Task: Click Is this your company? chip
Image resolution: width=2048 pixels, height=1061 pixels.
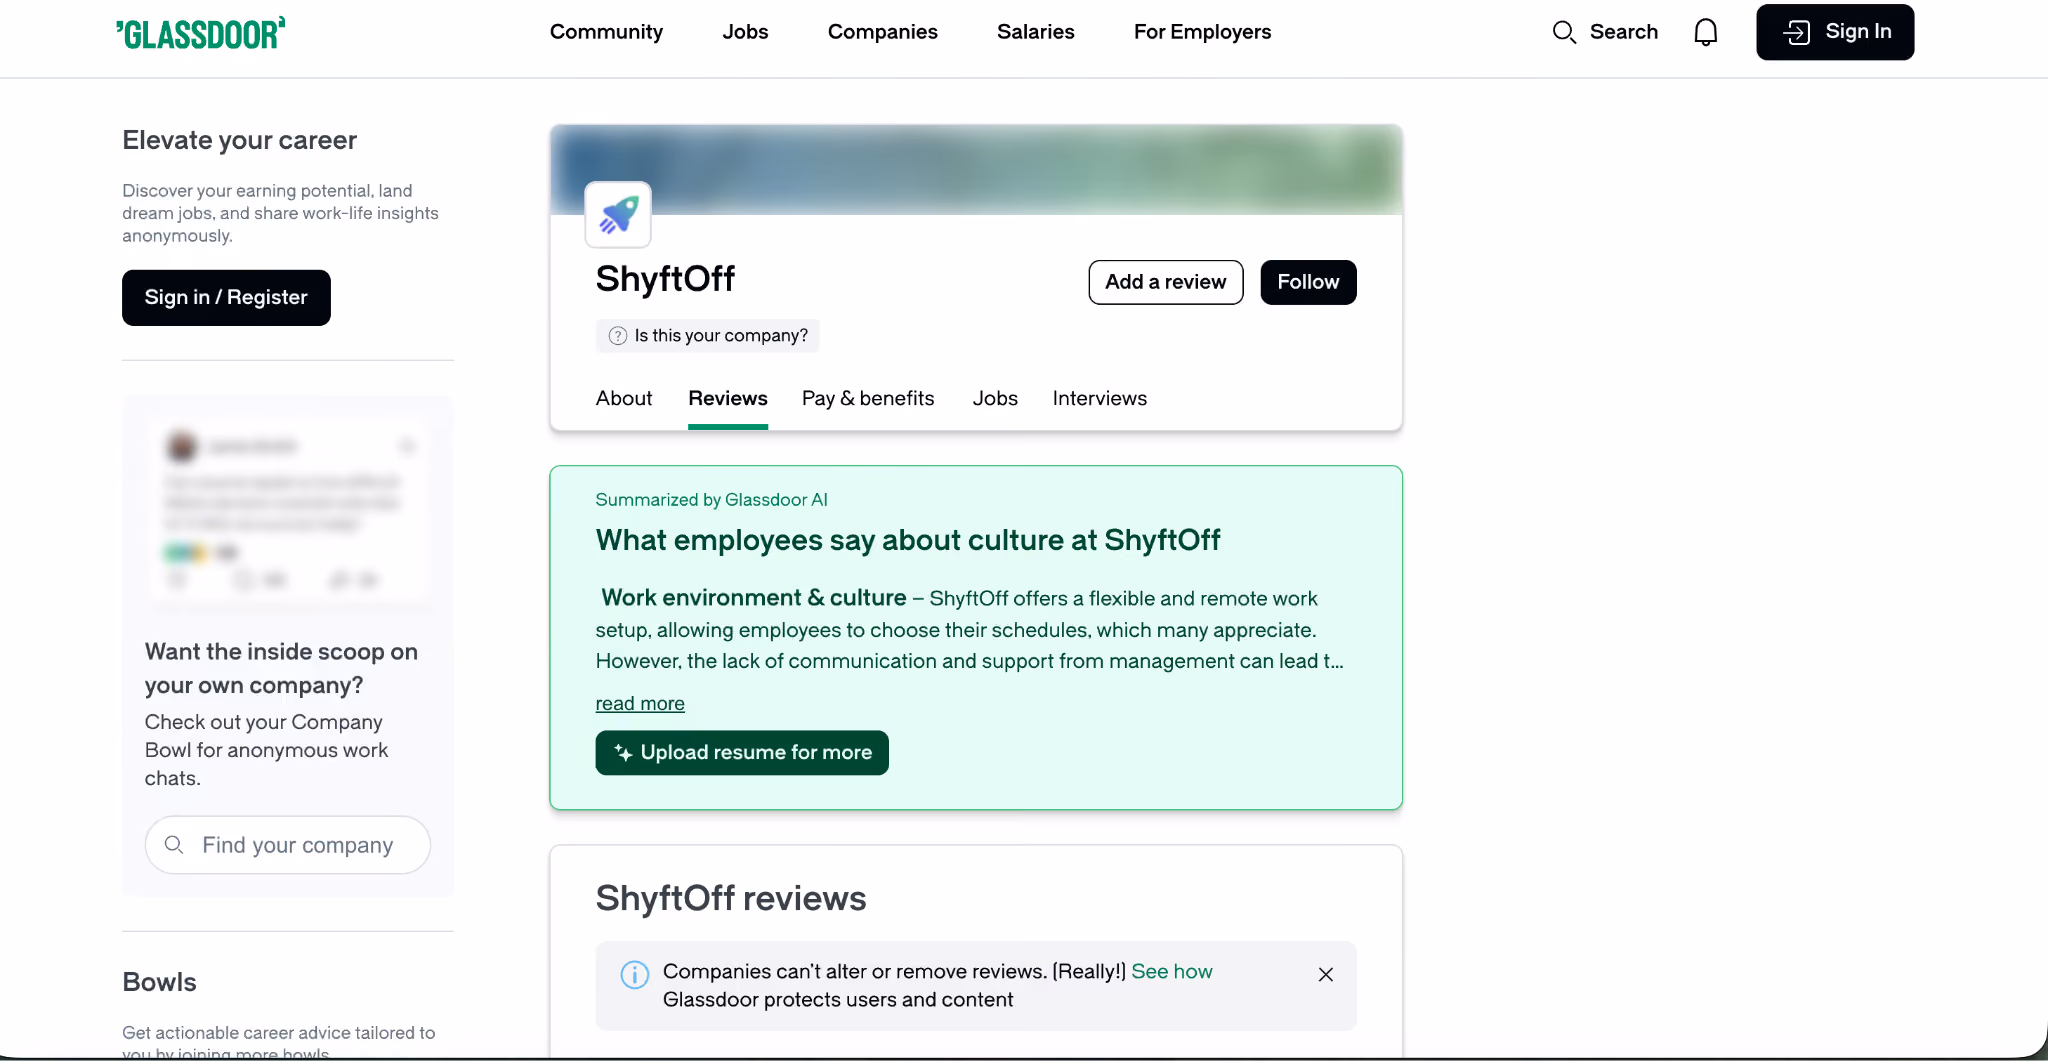Action: point(708,336)
